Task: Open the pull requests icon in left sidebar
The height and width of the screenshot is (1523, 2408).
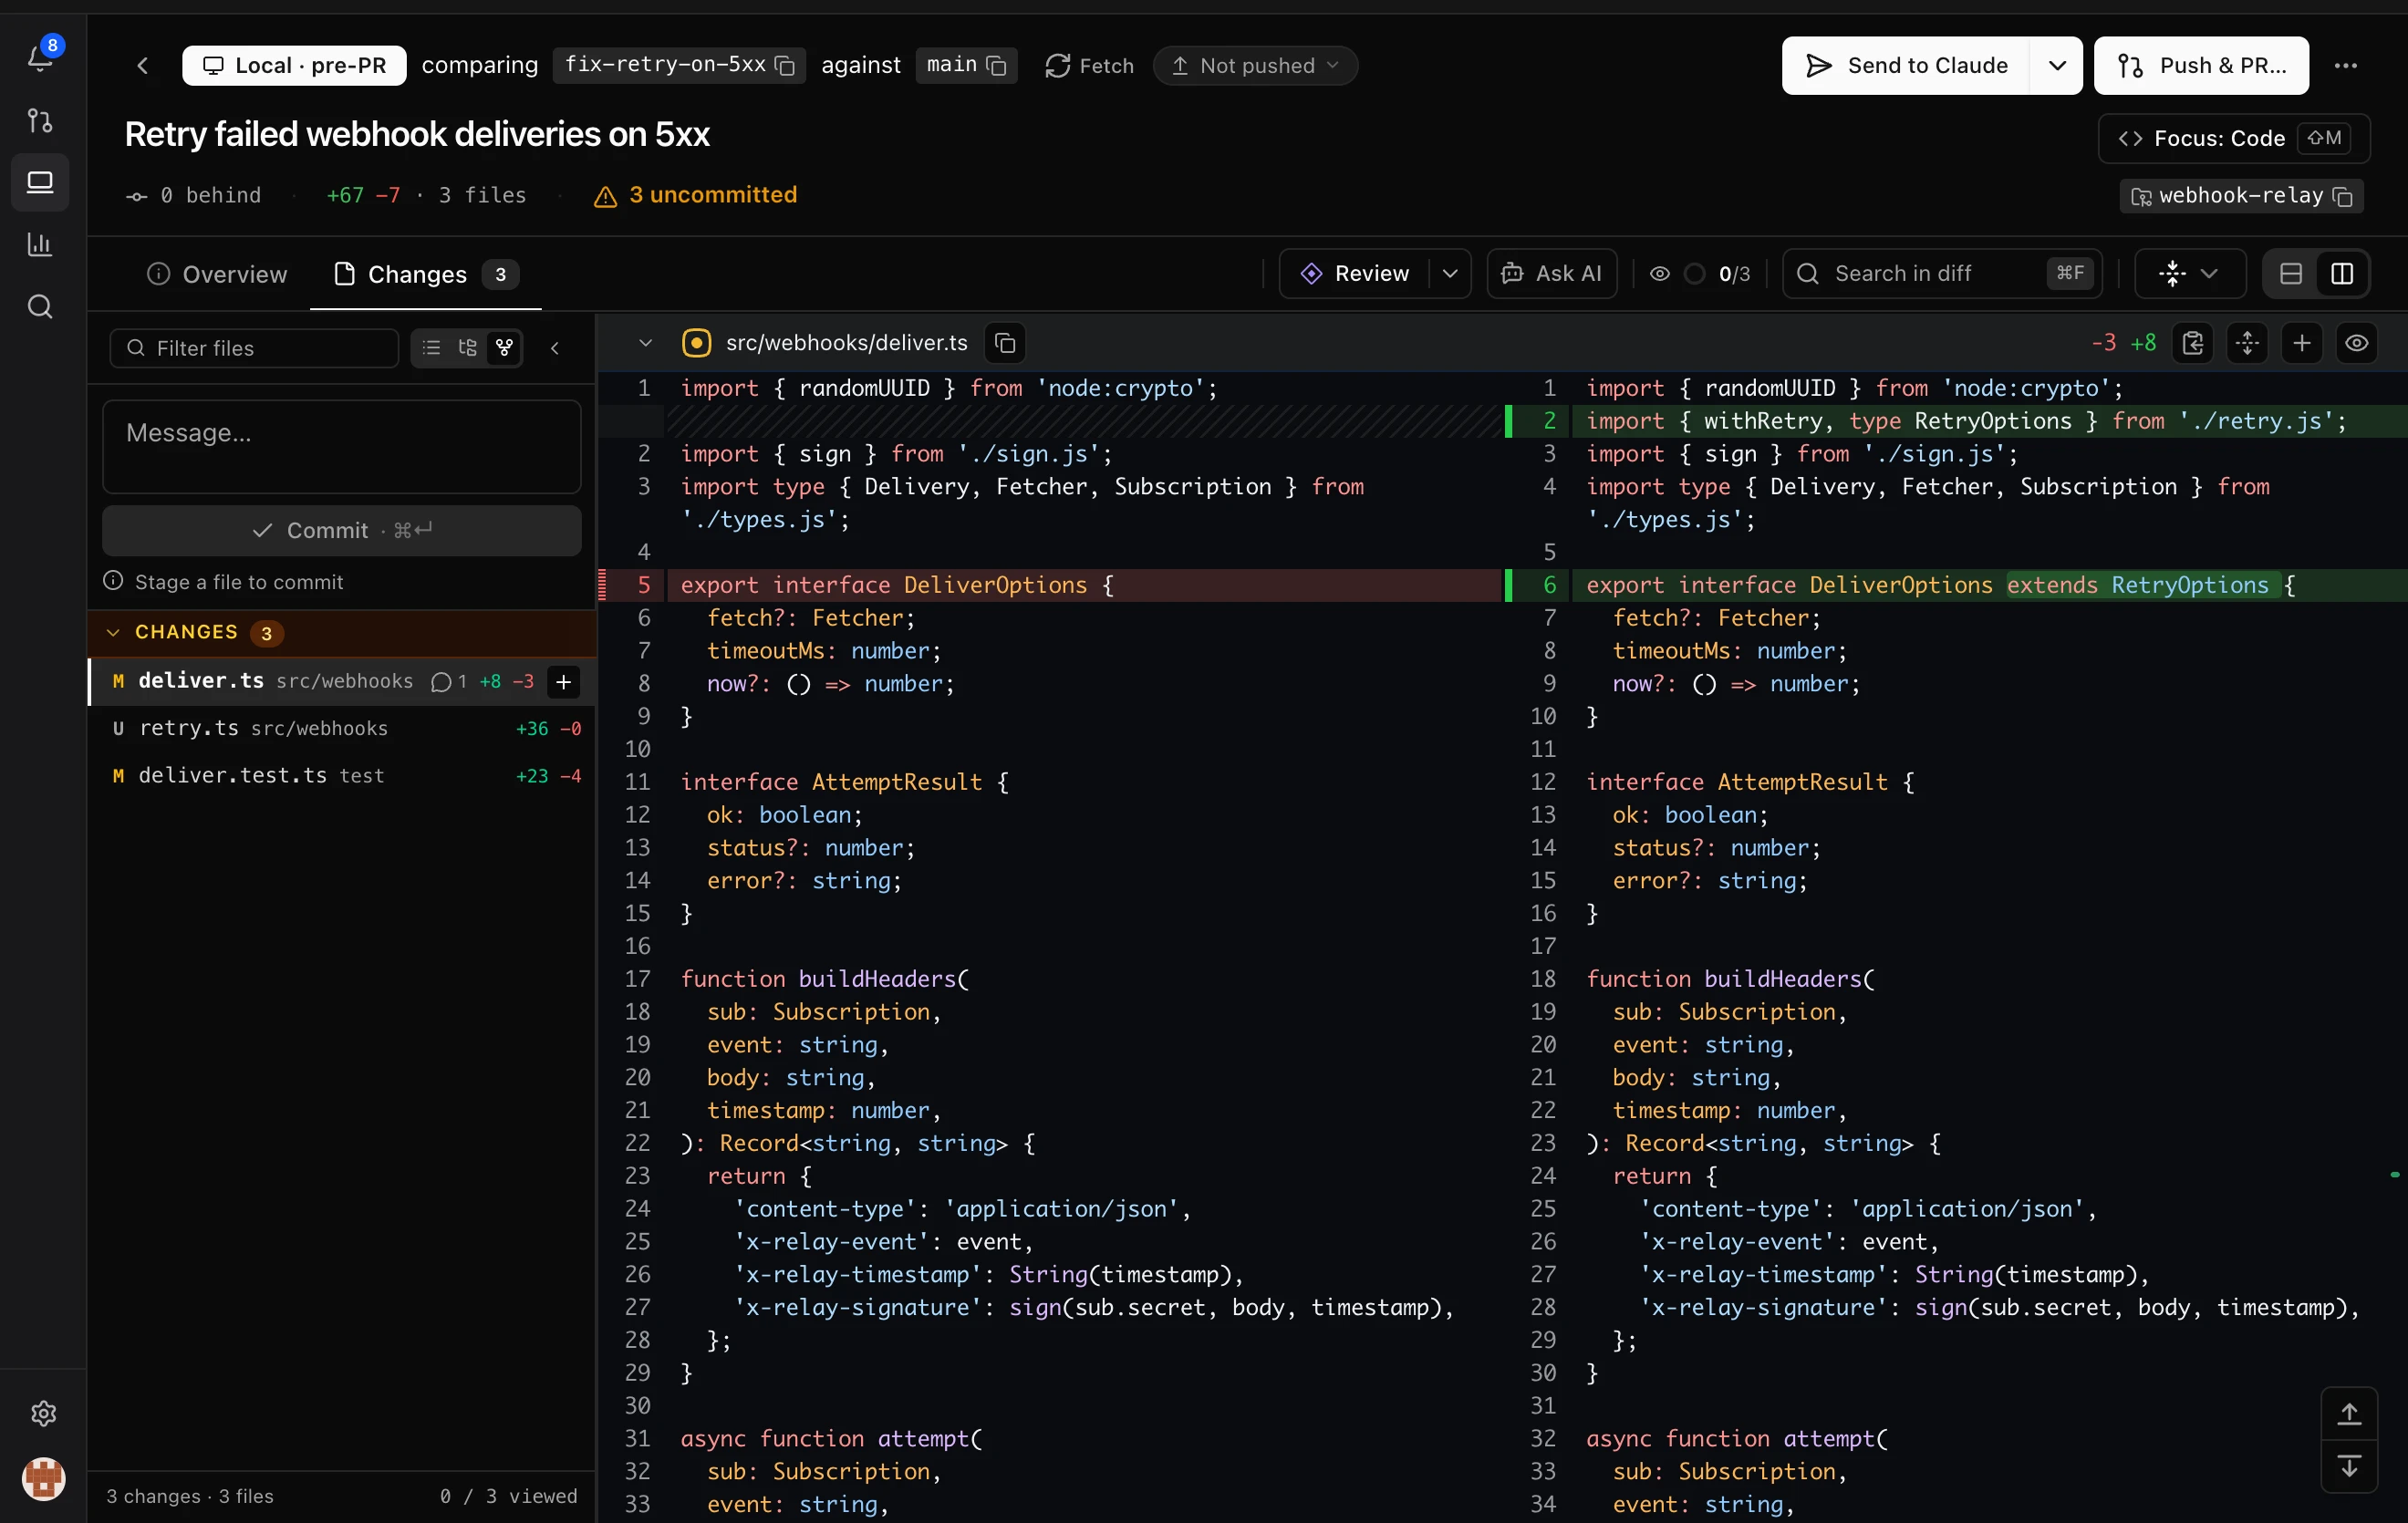Action: click(x=40, y=121)
